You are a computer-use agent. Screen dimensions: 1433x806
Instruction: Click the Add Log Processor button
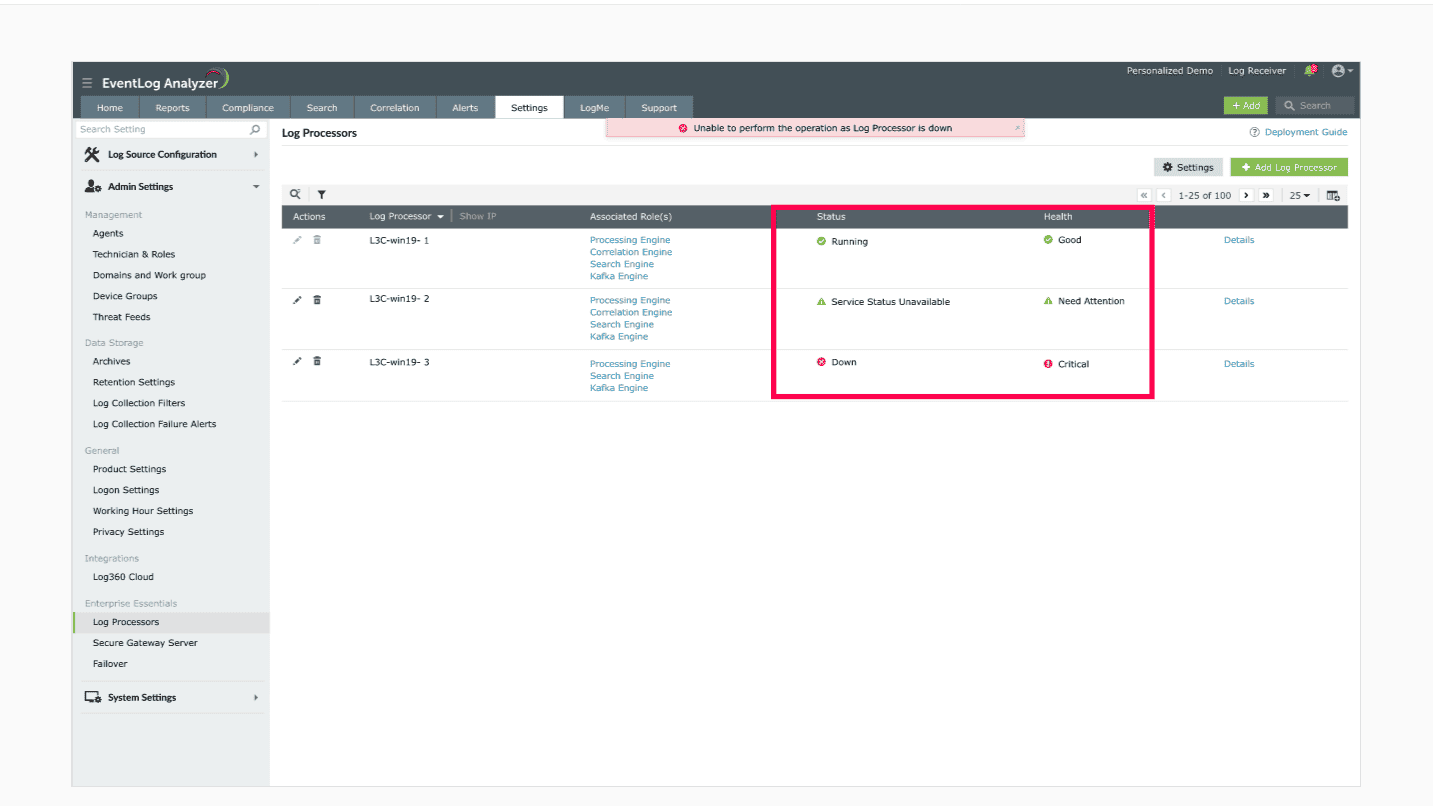coord(1289,167)
